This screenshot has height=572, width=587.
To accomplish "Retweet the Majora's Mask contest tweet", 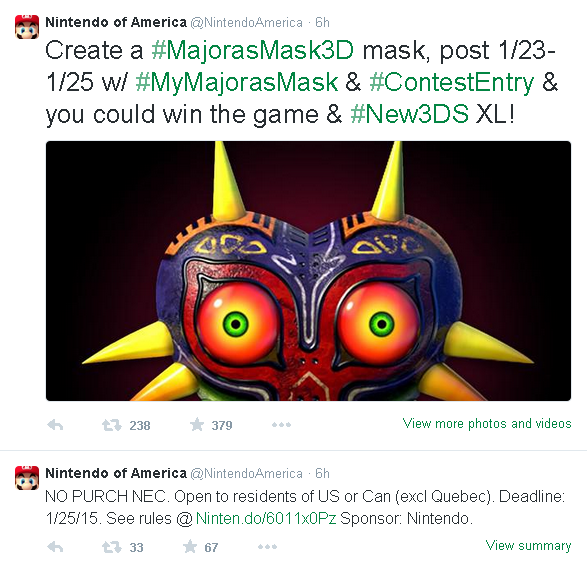I will [112, 425].
